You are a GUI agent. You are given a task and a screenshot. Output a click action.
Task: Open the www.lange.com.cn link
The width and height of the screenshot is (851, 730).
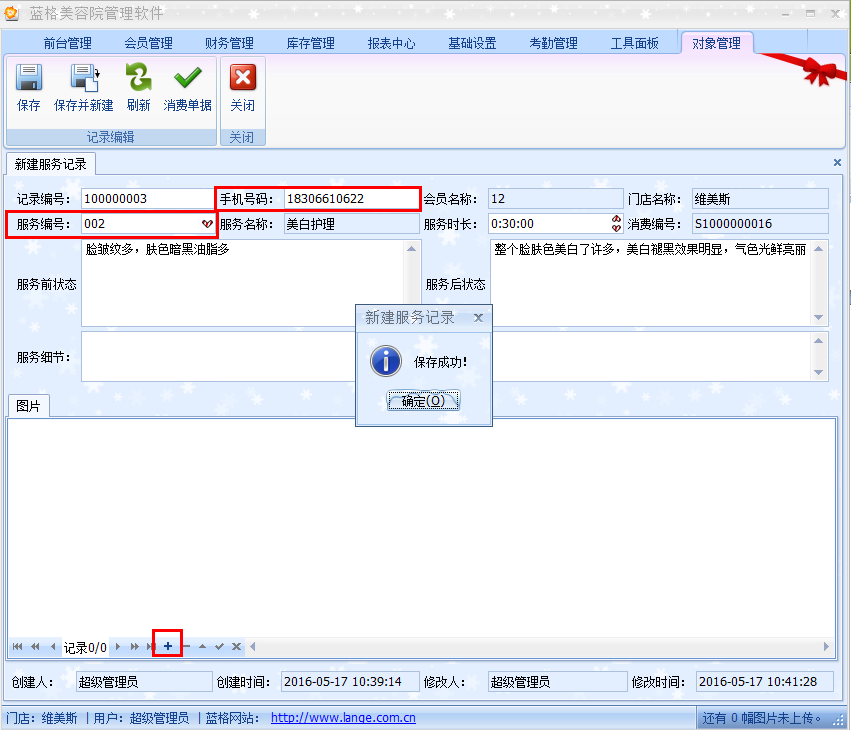pos(343,718)
